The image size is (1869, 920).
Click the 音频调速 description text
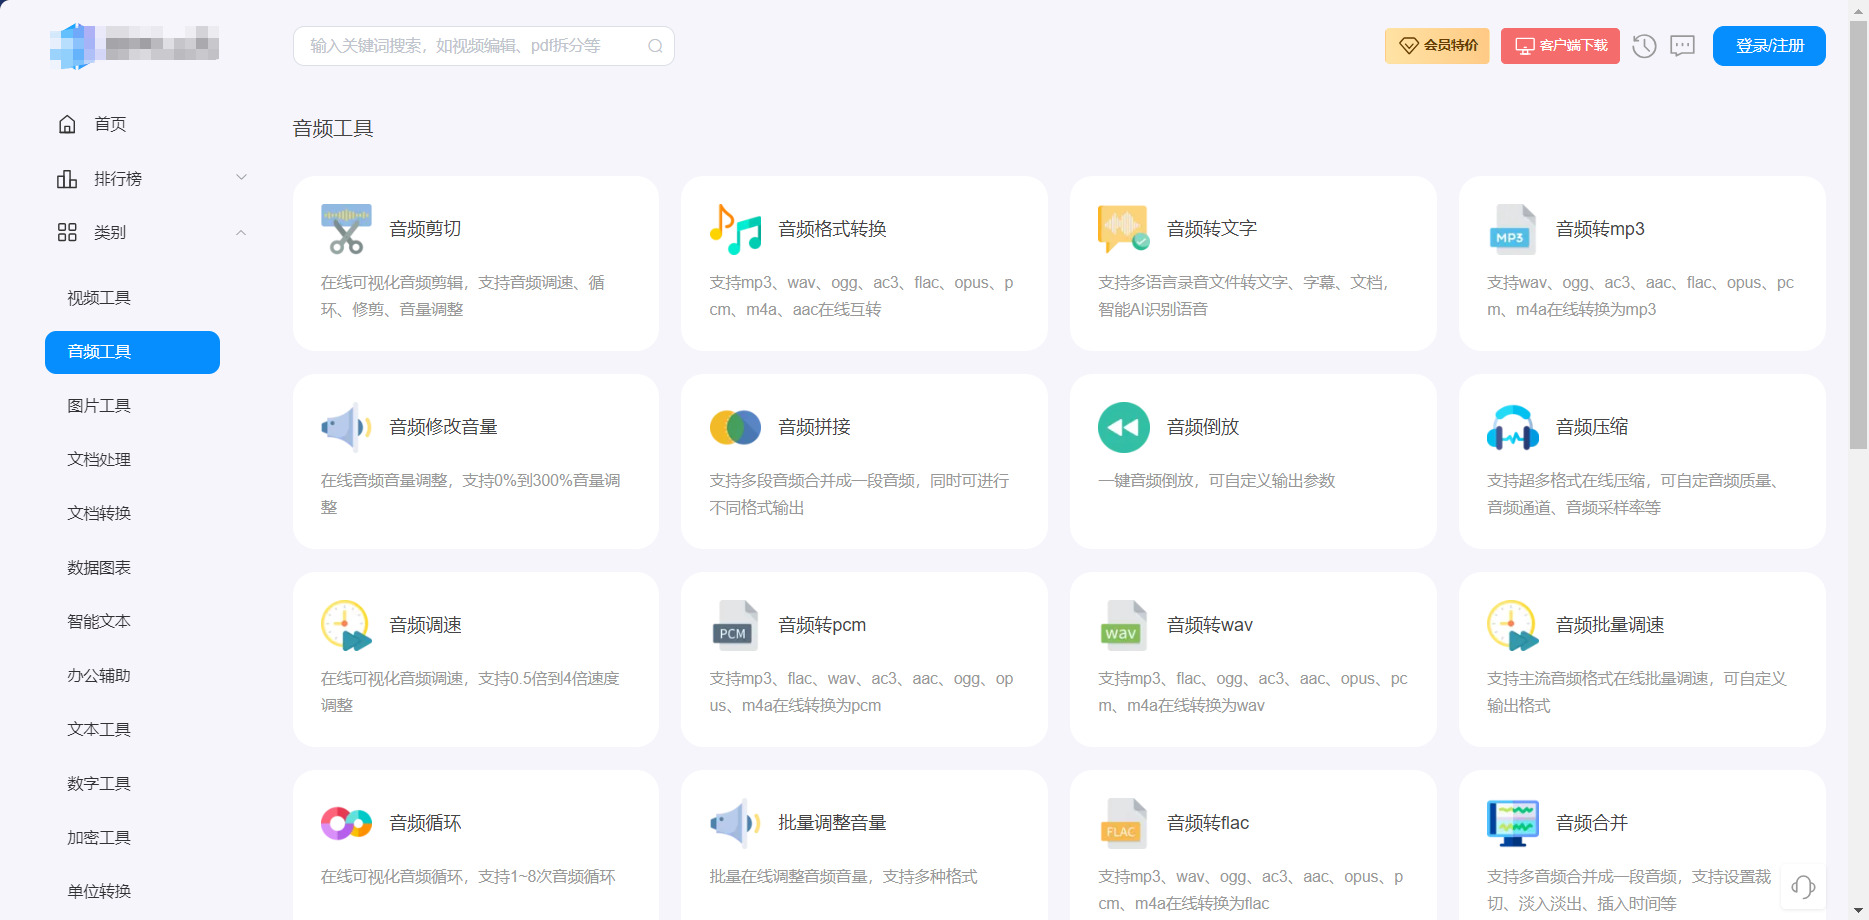pyautogui.click(x=470, y=692)
